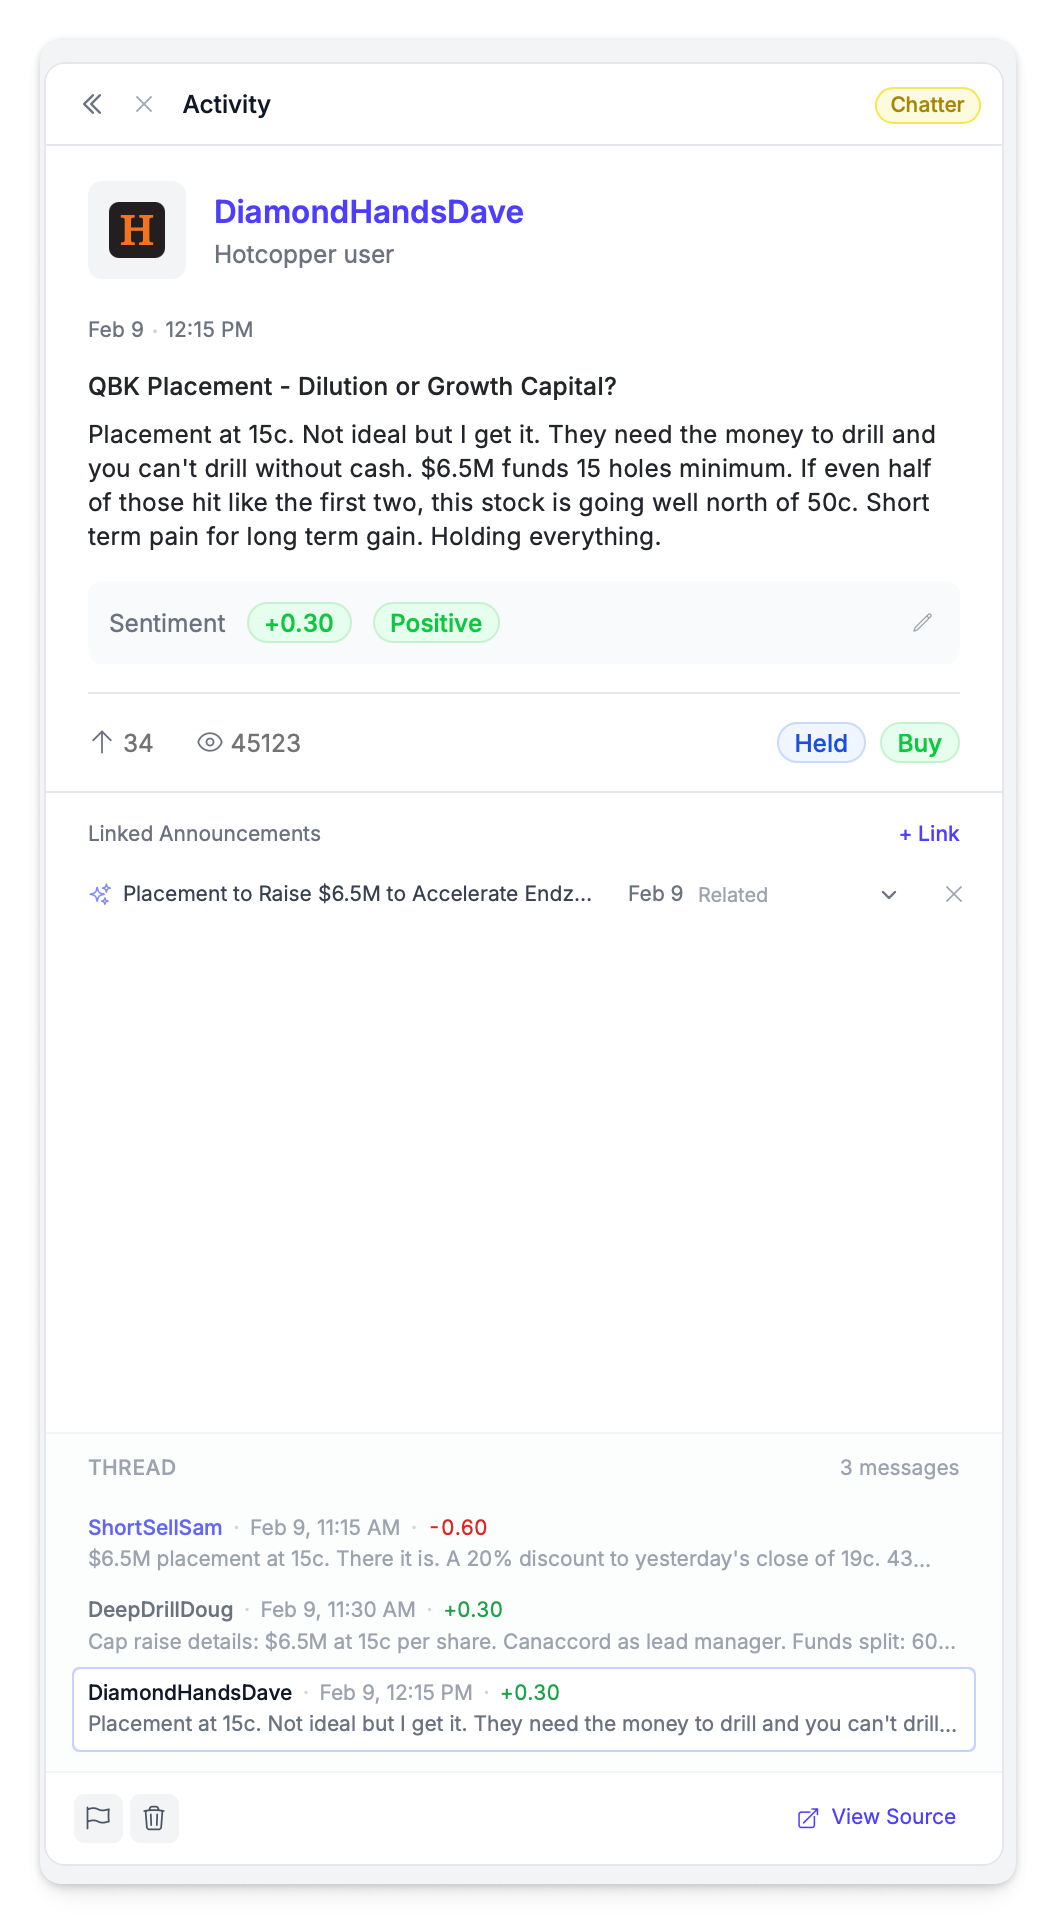The height and width of the screenshot is (1924, 1056).
Task: Flag this post with the flag icon
Action: point(98,1818)
